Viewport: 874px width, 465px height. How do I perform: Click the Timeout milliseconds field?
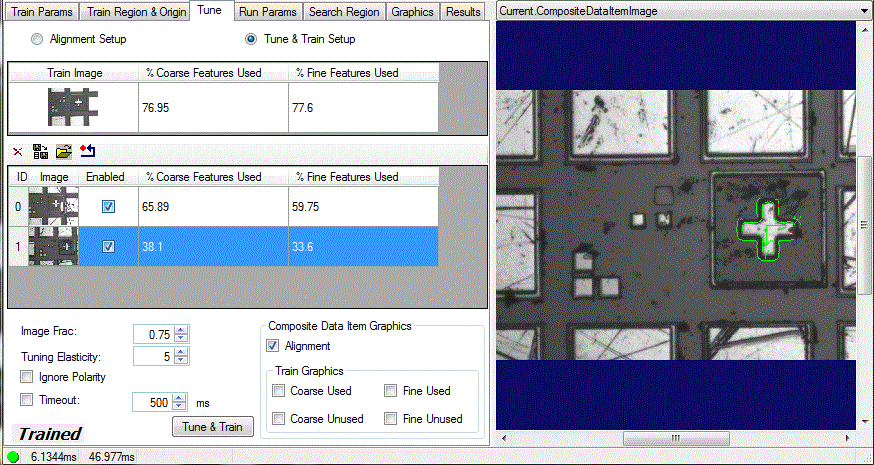click(153, 401)
